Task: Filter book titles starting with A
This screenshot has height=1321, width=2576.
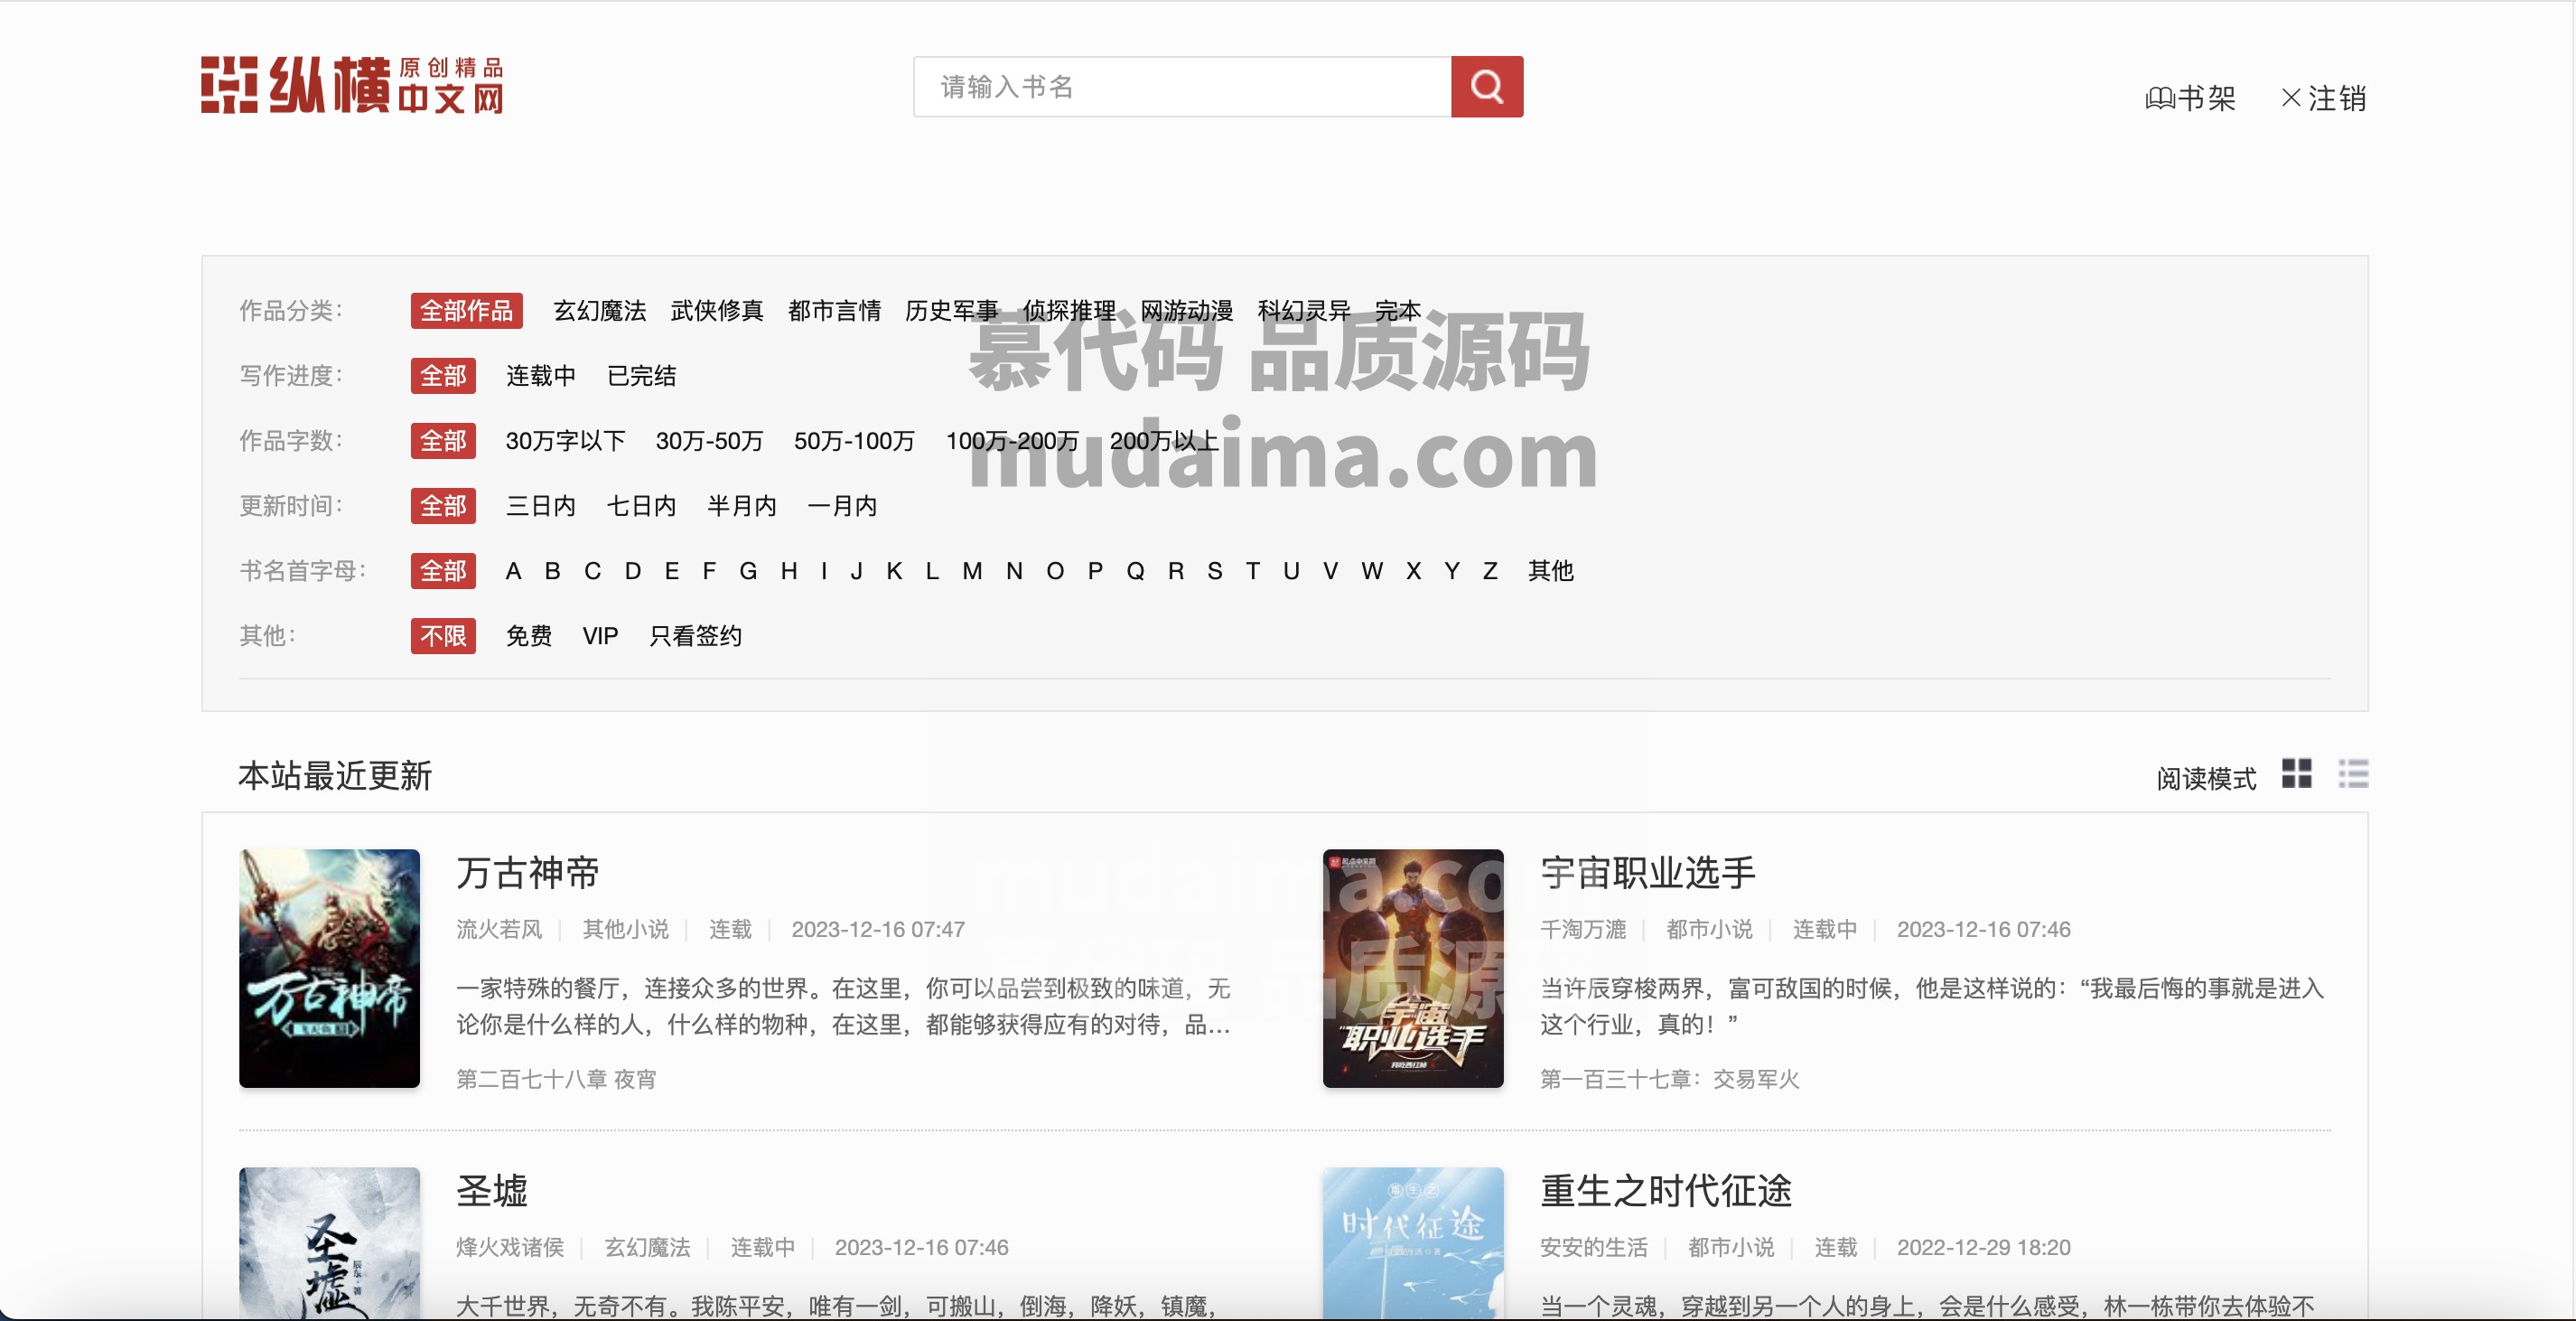Action: click(513, 571)
